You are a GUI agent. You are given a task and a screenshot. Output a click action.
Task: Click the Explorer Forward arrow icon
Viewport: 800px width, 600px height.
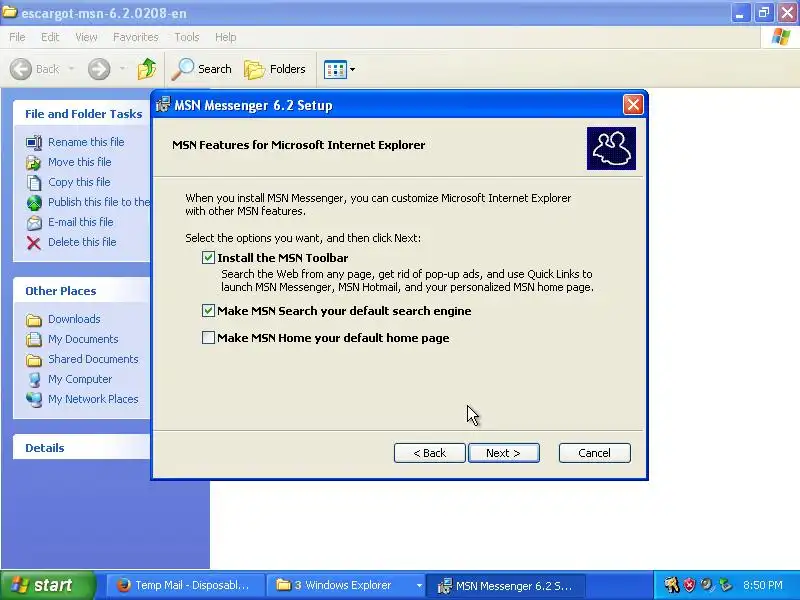click(x=99, y=69)
